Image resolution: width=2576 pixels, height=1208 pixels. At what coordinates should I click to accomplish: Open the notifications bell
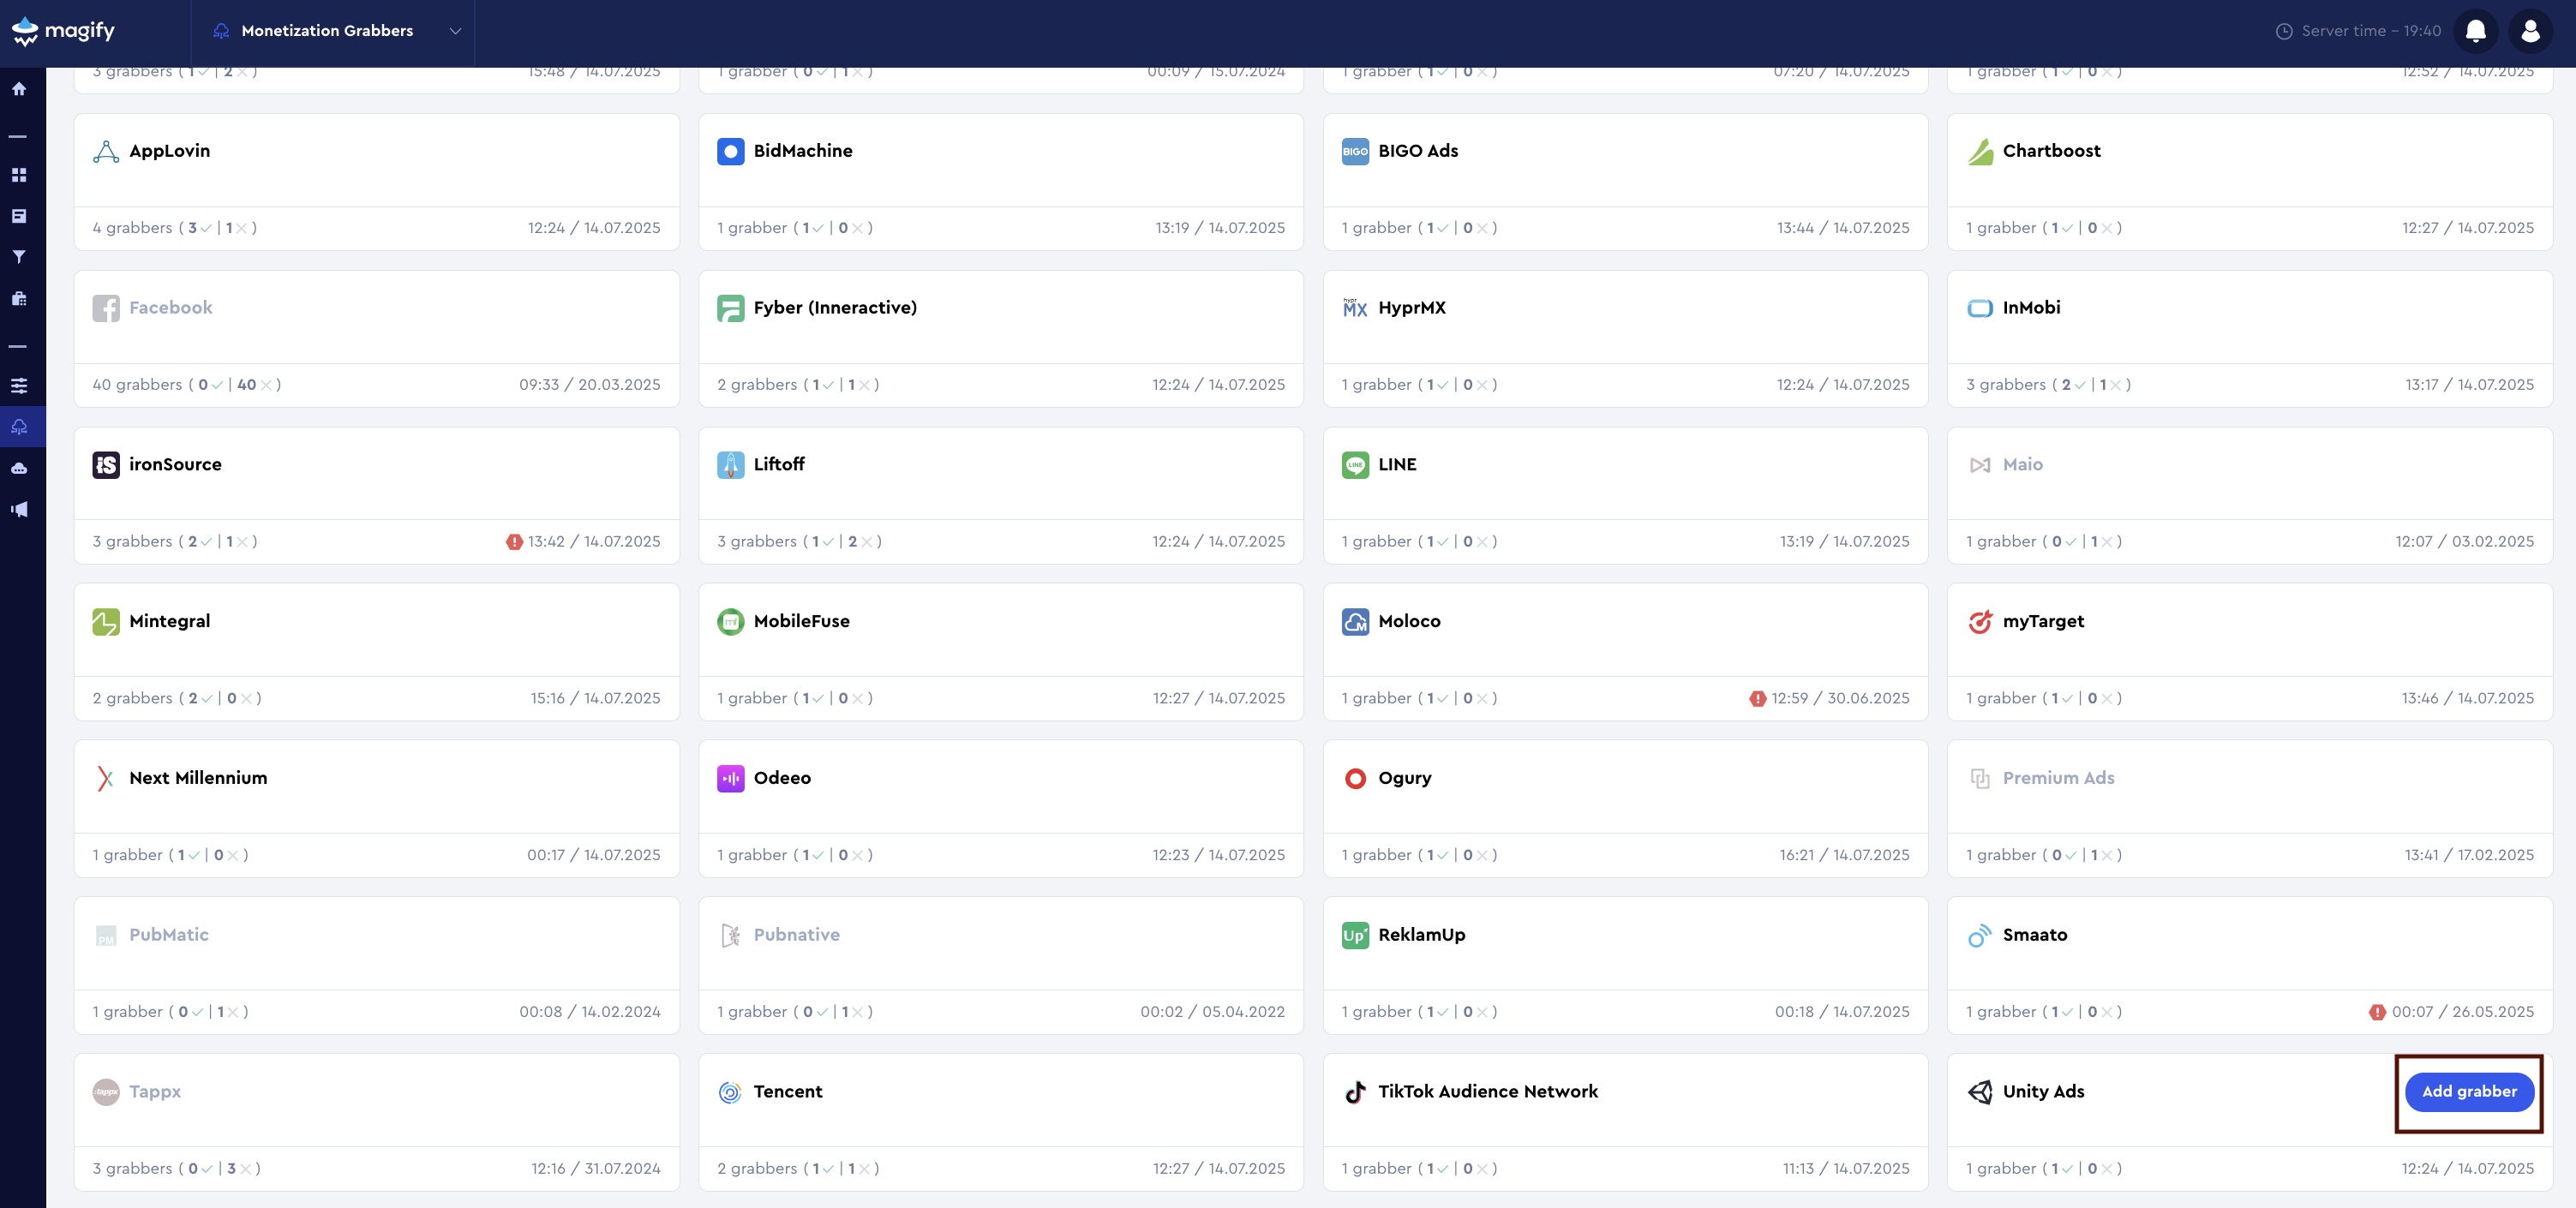pyautogui.click(x=2476, y=30)
